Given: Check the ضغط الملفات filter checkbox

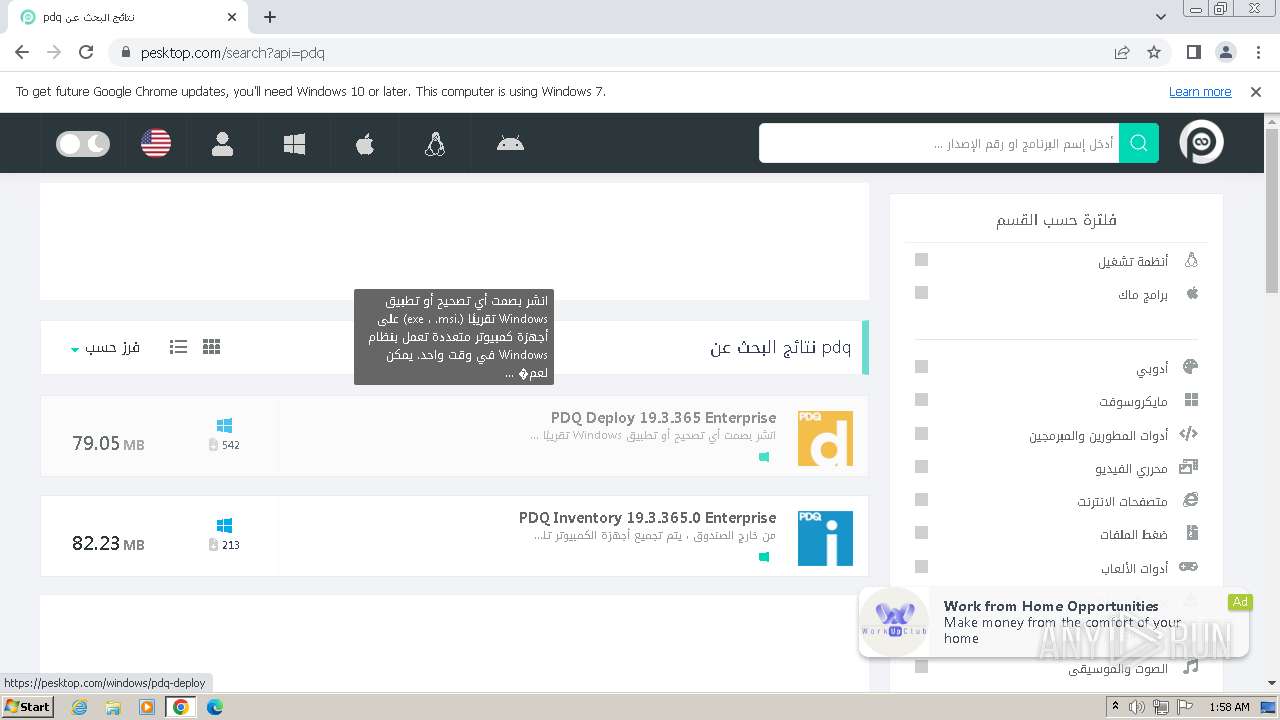Looking at the screenshot, I should 921,534.
